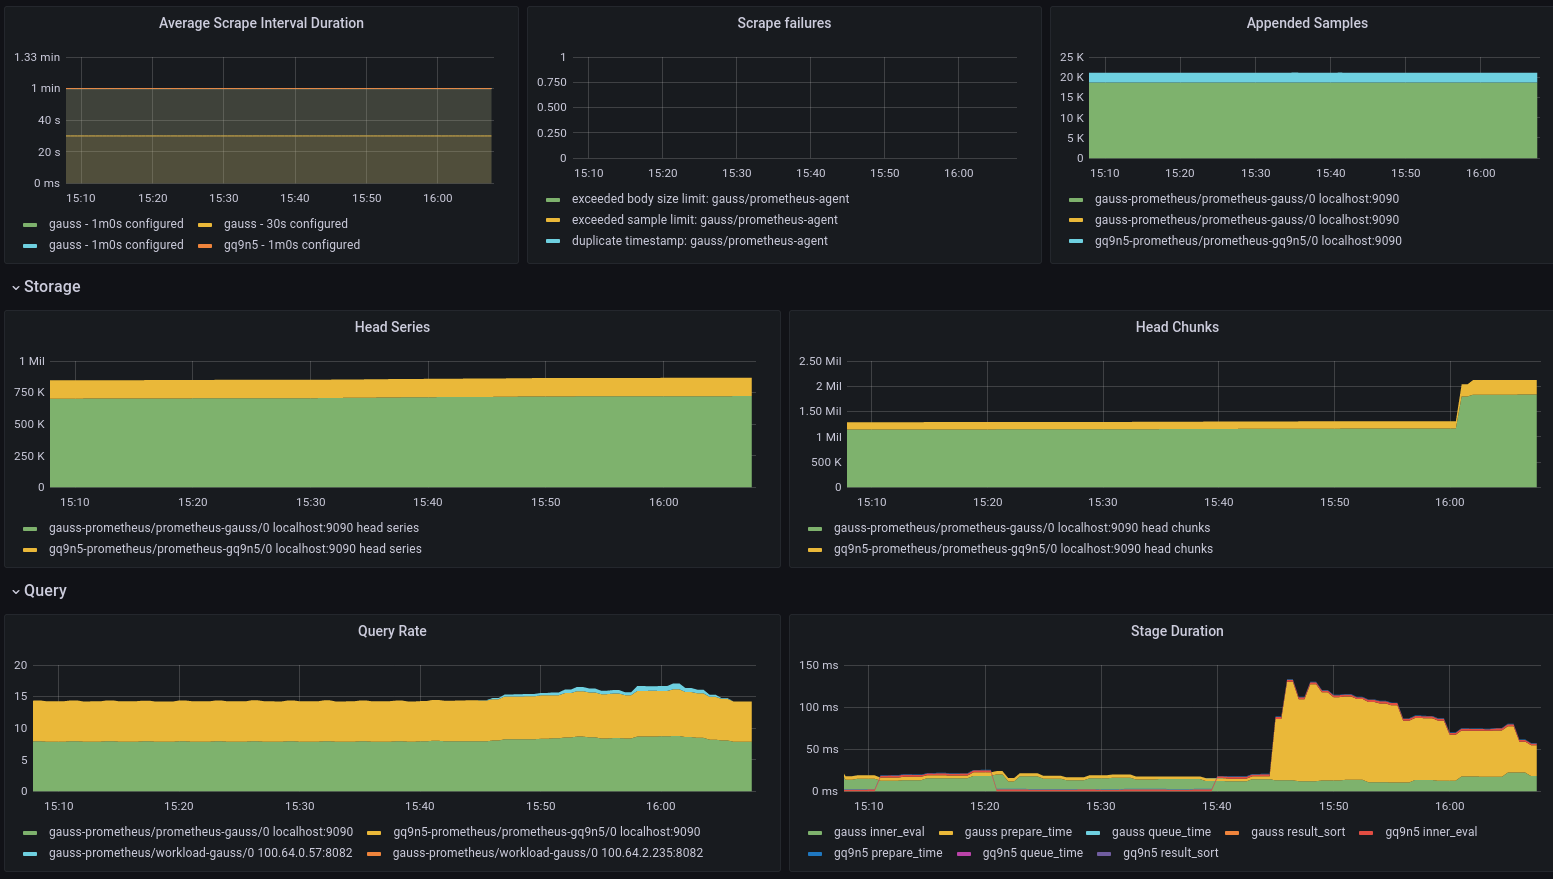Toggle 'duplicate timestamp' legend entry
This screenshot has width=1553, height=879.
[700, 241]
